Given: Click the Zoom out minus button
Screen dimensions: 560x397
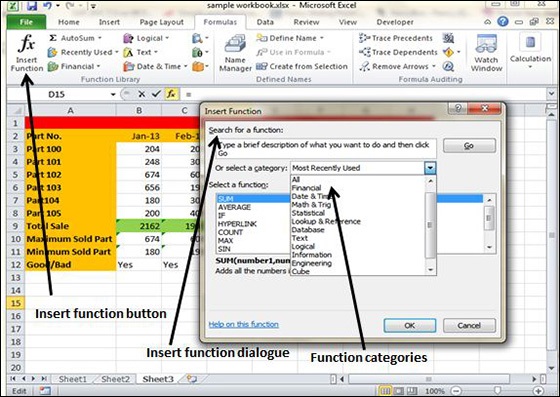Looking at the screenshot, I should [x=455, y=391].
